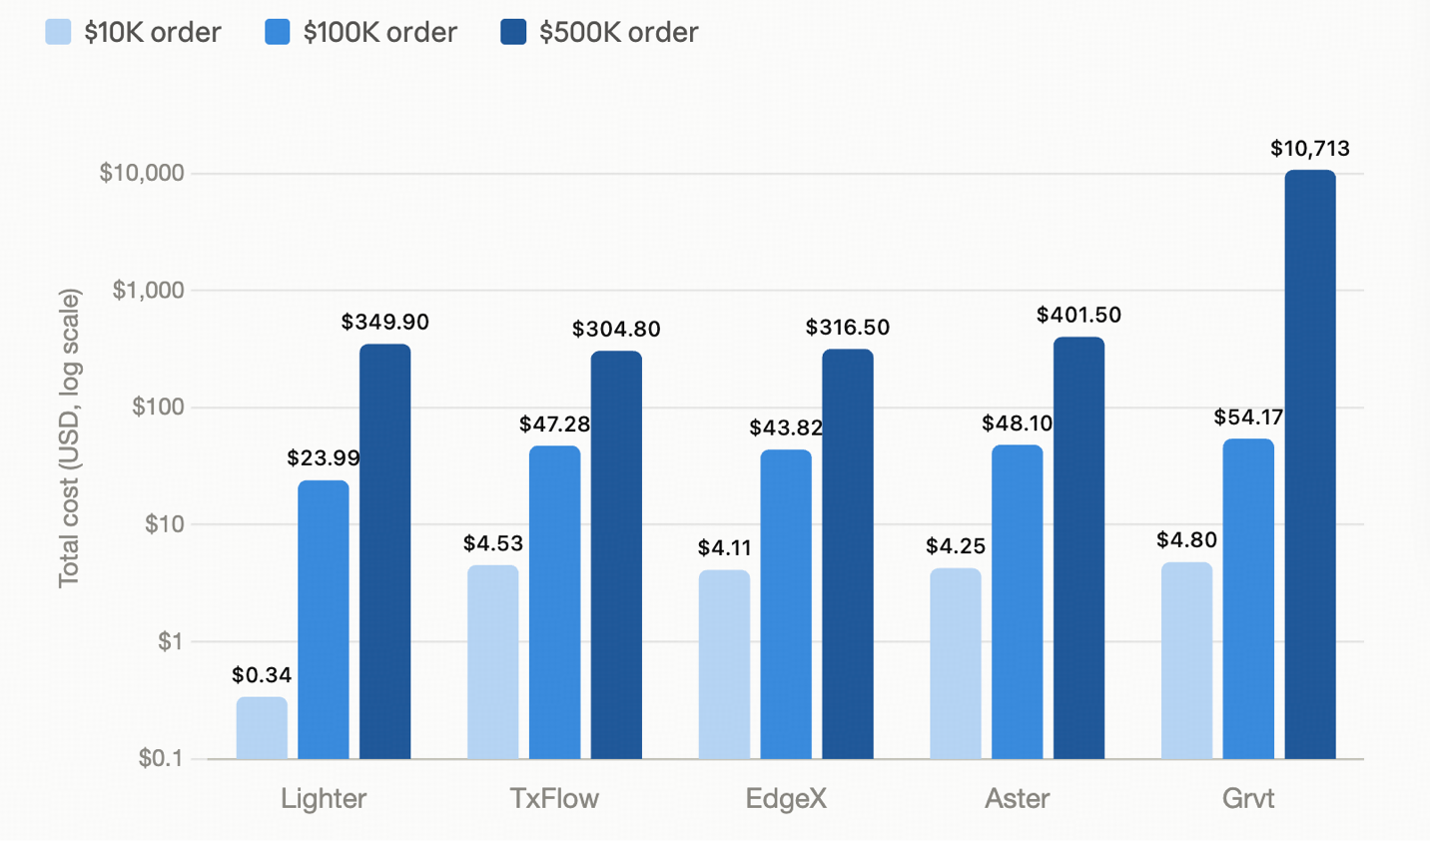1430x843 pixels.
Task: Click Lighter's $349.90 dark bar
Action: pyautogui.click(x=385, y=552)
